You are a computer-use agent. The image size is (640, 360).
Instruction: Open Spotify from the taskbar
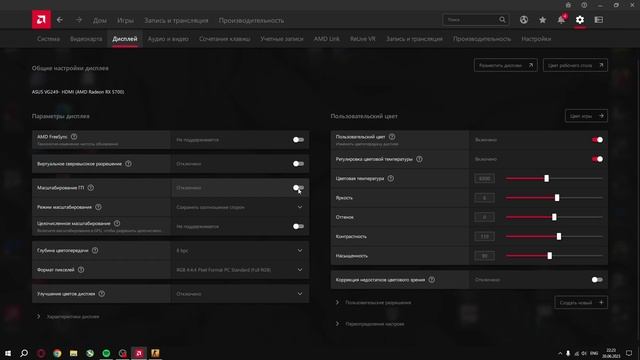pos(106,353)
